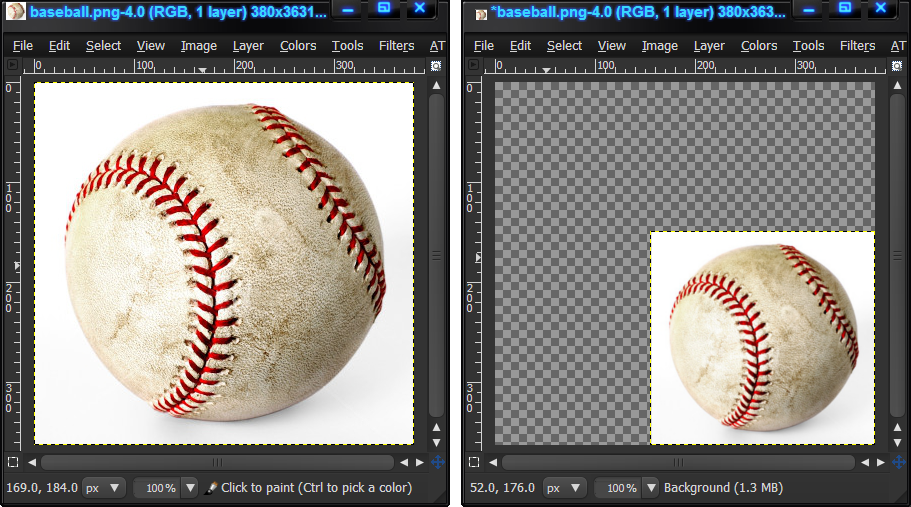Open Select menu in right window
Screen dimensions: 911x507
564,46
